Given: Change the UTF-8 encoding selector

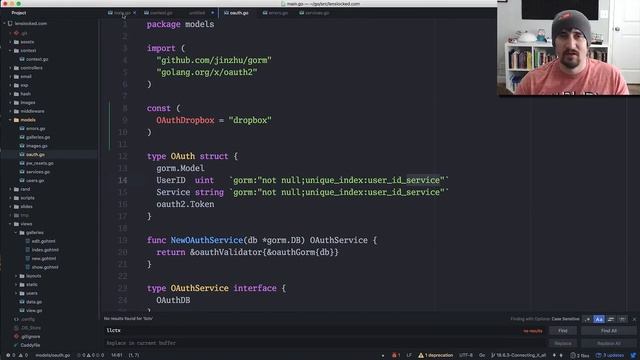Looking at the screenshot, I should pyautogui.click(x=466, y=356).
